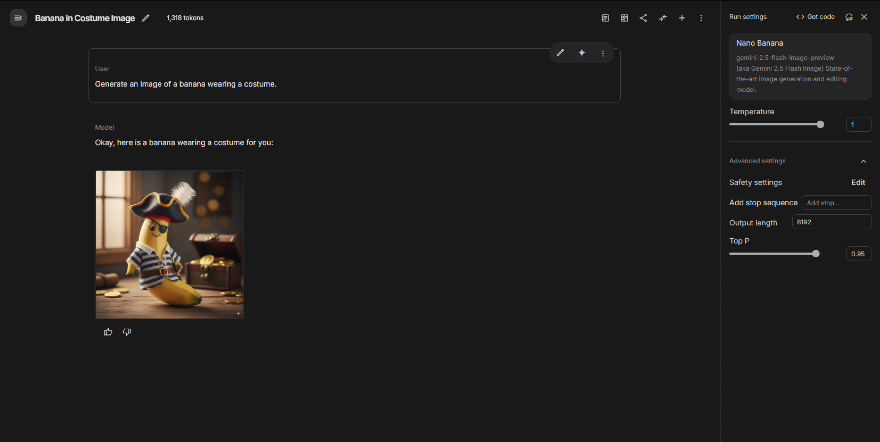Reset run settings with the refresh icon
Image resolution: width=880 pixels, height=442 pixels.
tap(849, 17)
